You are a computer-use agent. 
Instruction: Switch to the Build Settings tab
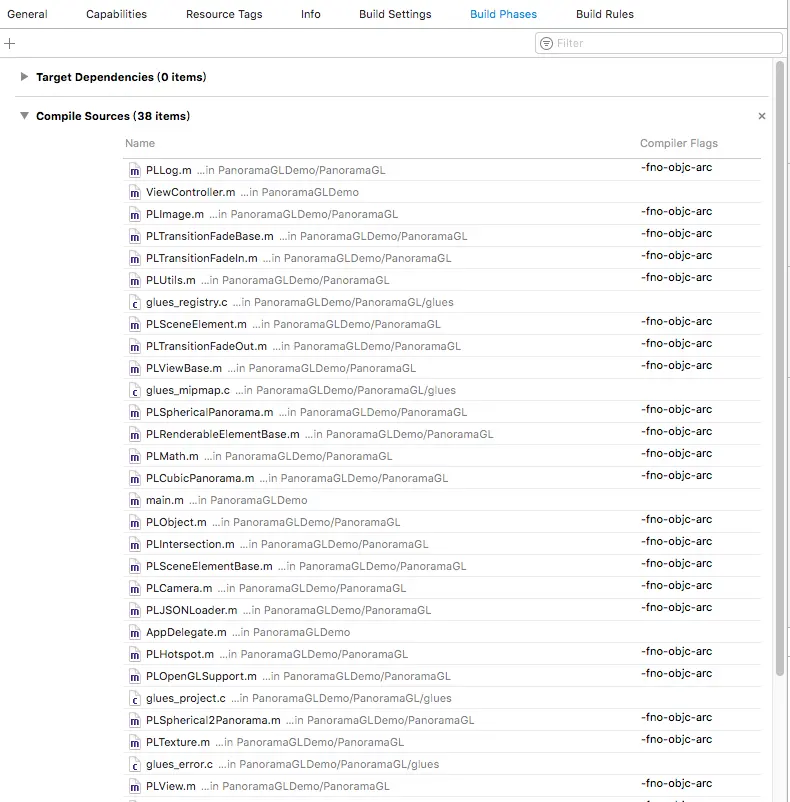tap(395, 14)
